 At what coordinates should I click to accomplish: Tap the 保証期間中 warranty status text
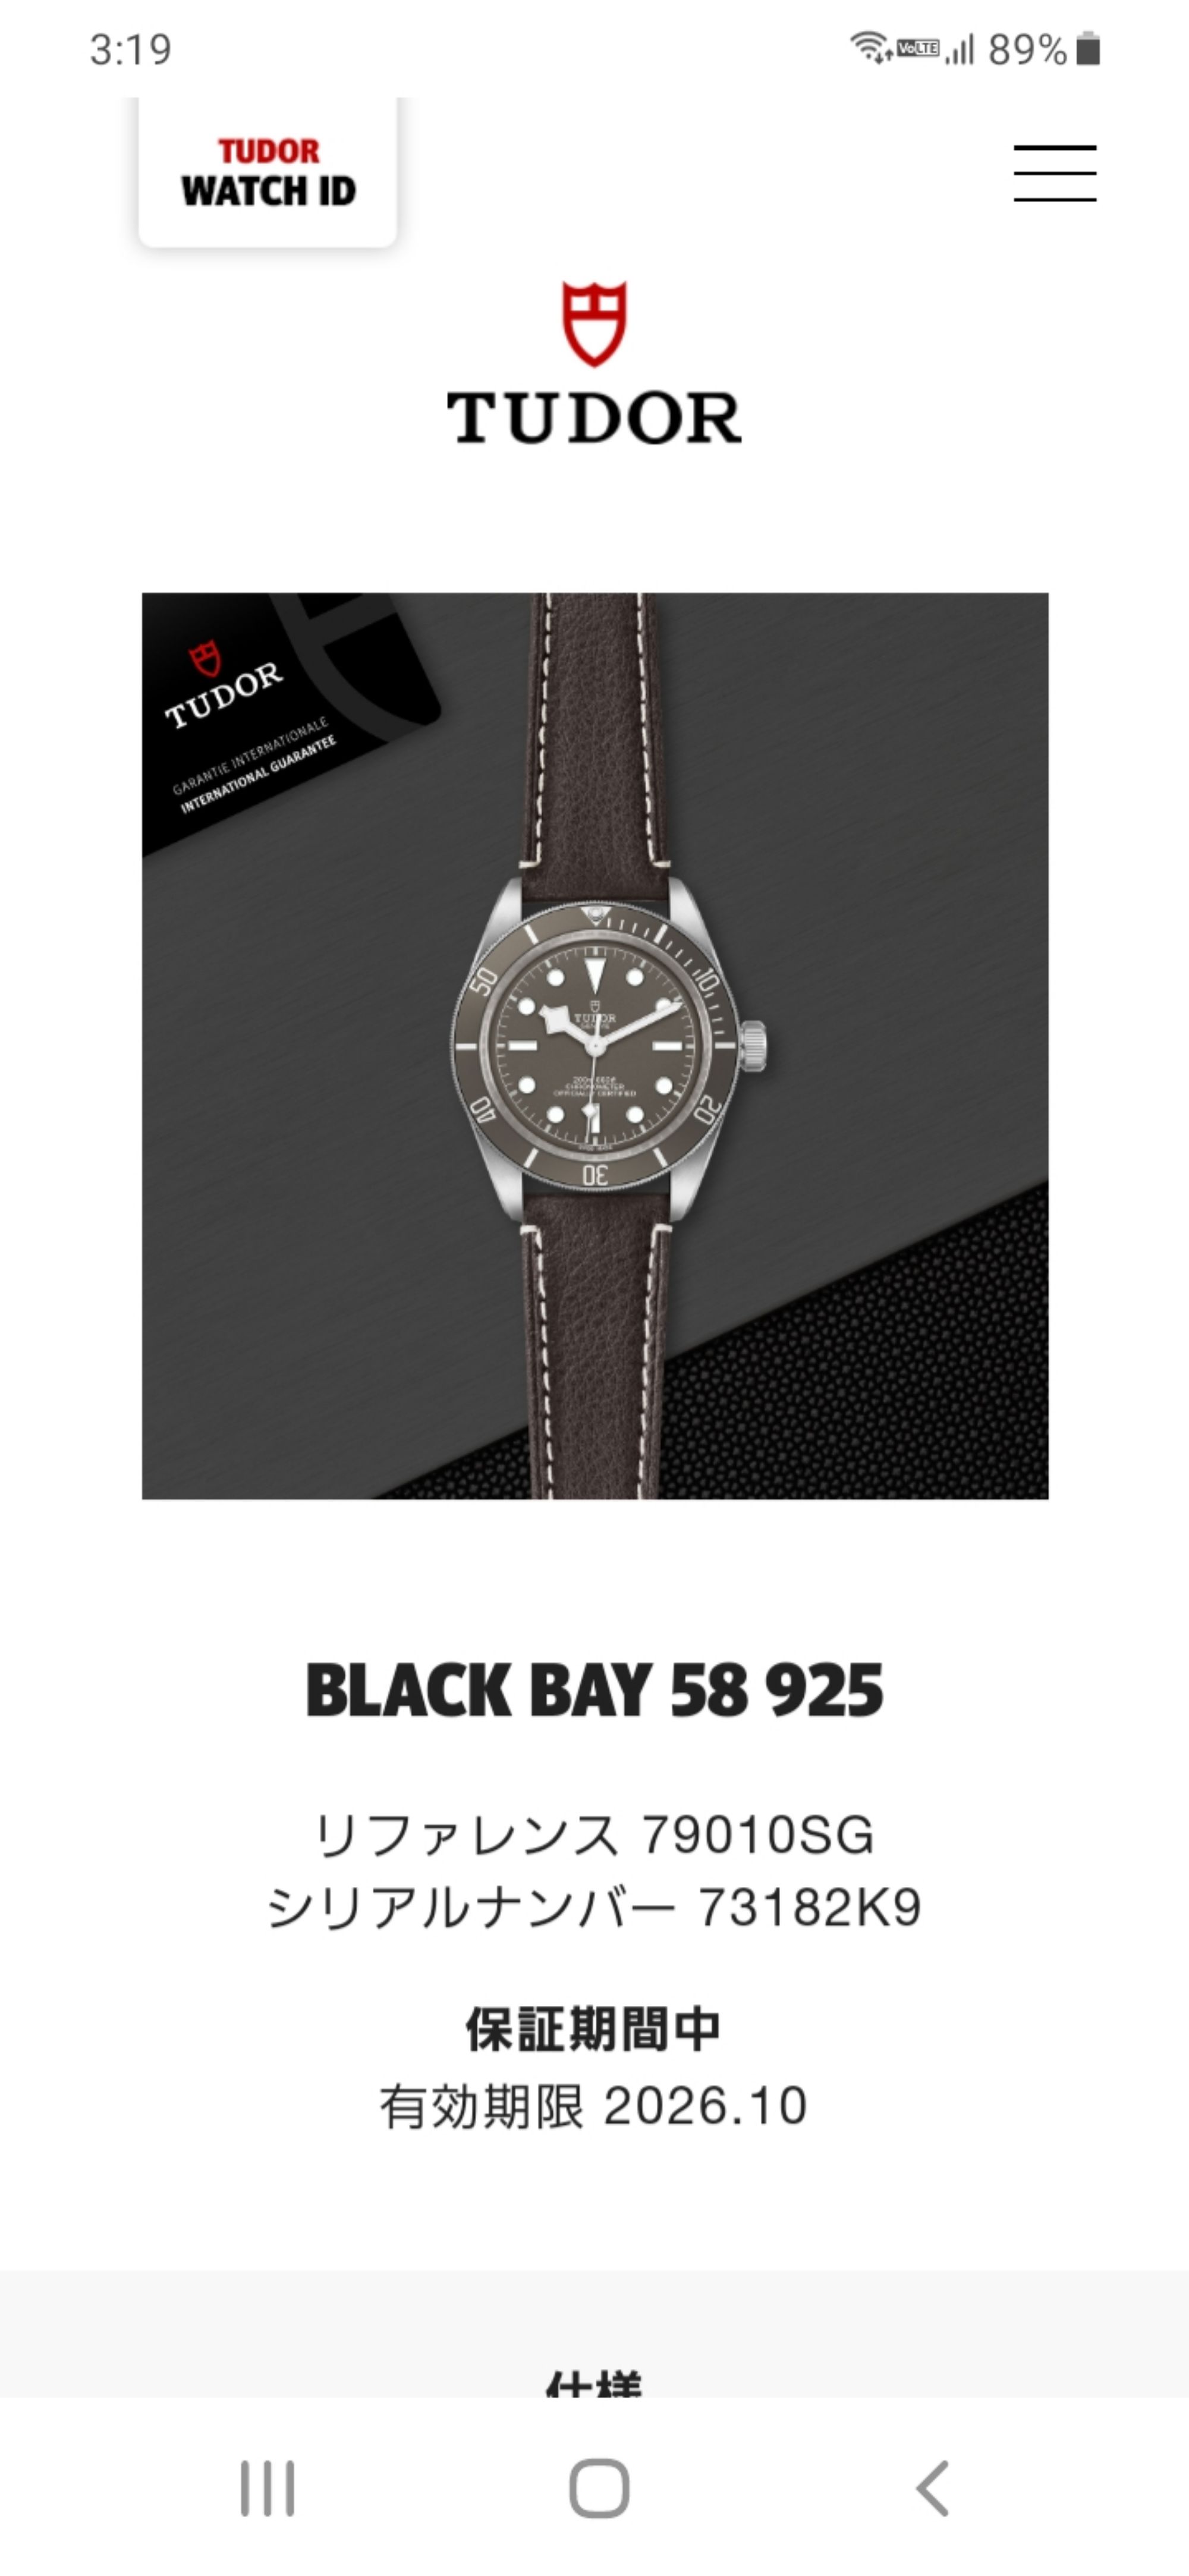(594, 2029)
